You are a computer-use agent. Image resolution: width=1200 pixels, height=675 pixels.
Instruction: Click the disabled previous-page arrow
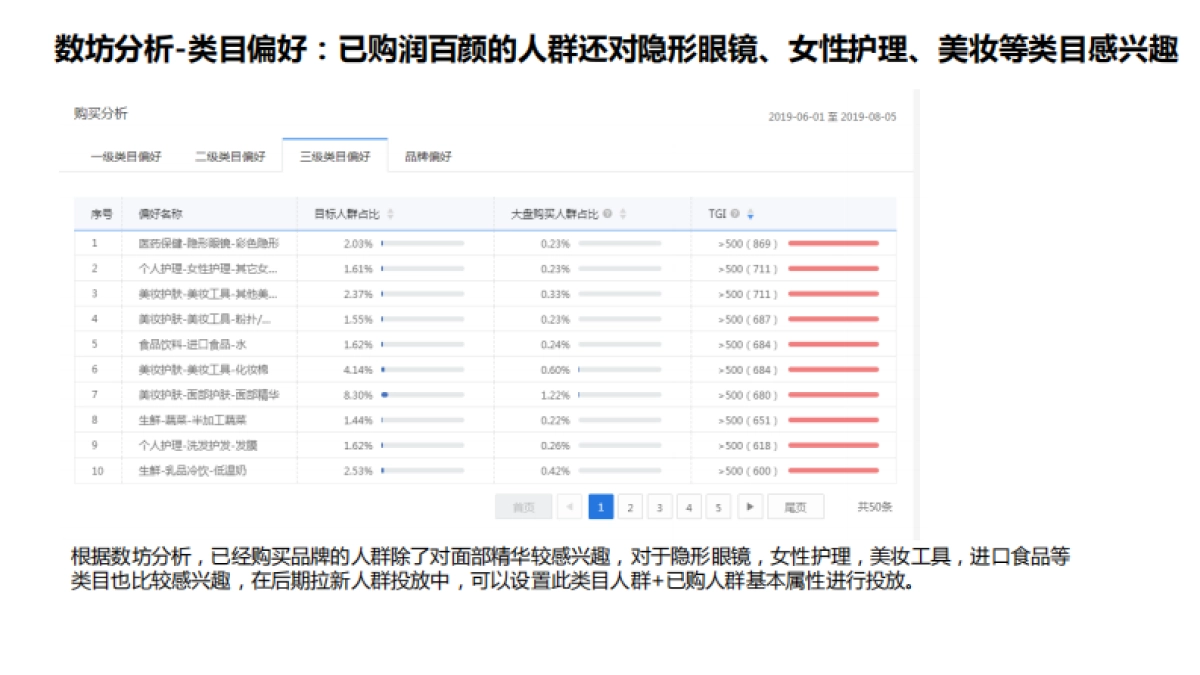click(x=570, y=507)
